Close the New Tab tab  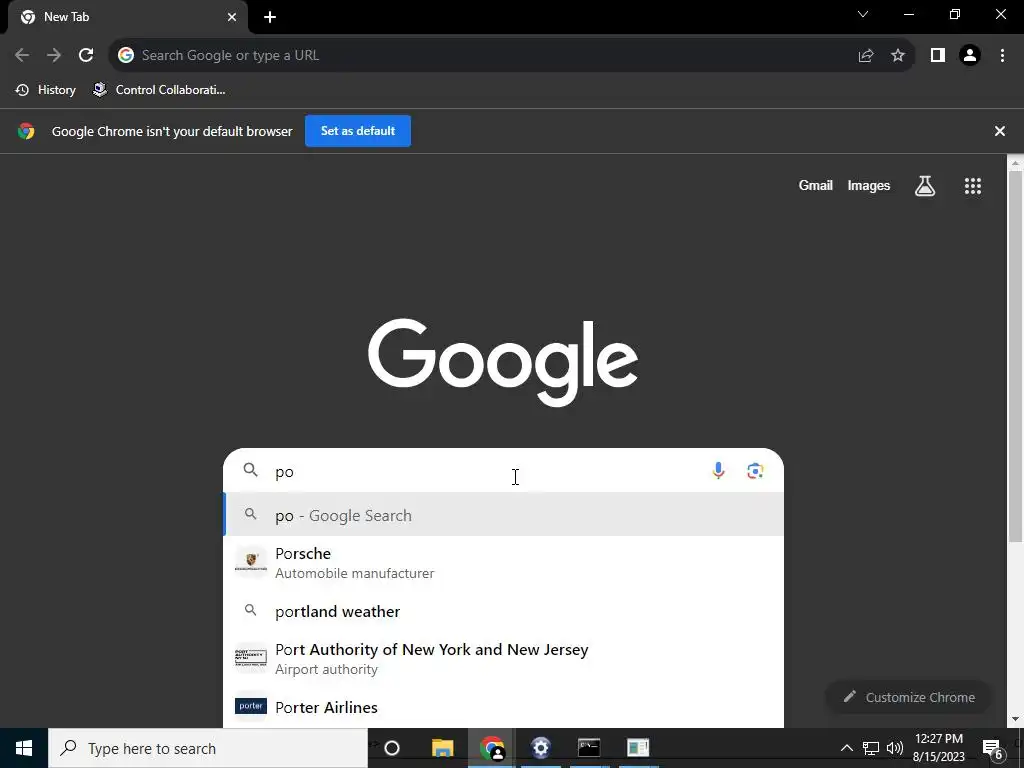click(232, 17)
